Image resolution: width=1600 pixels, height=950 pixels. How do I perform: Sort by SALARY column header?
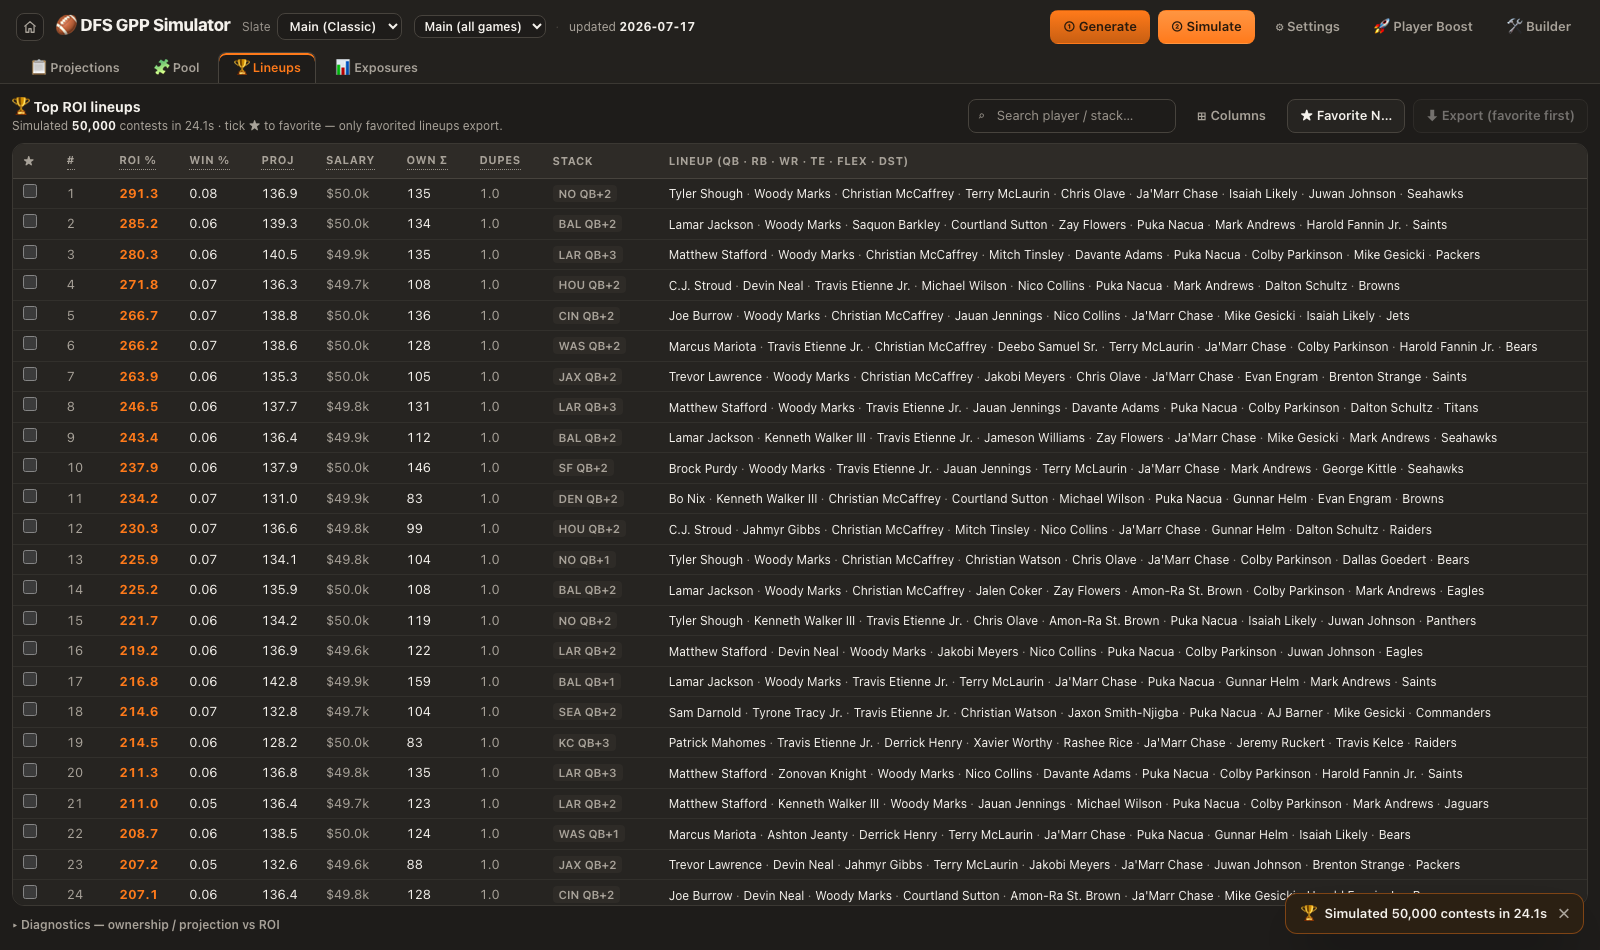pos(350,161)
